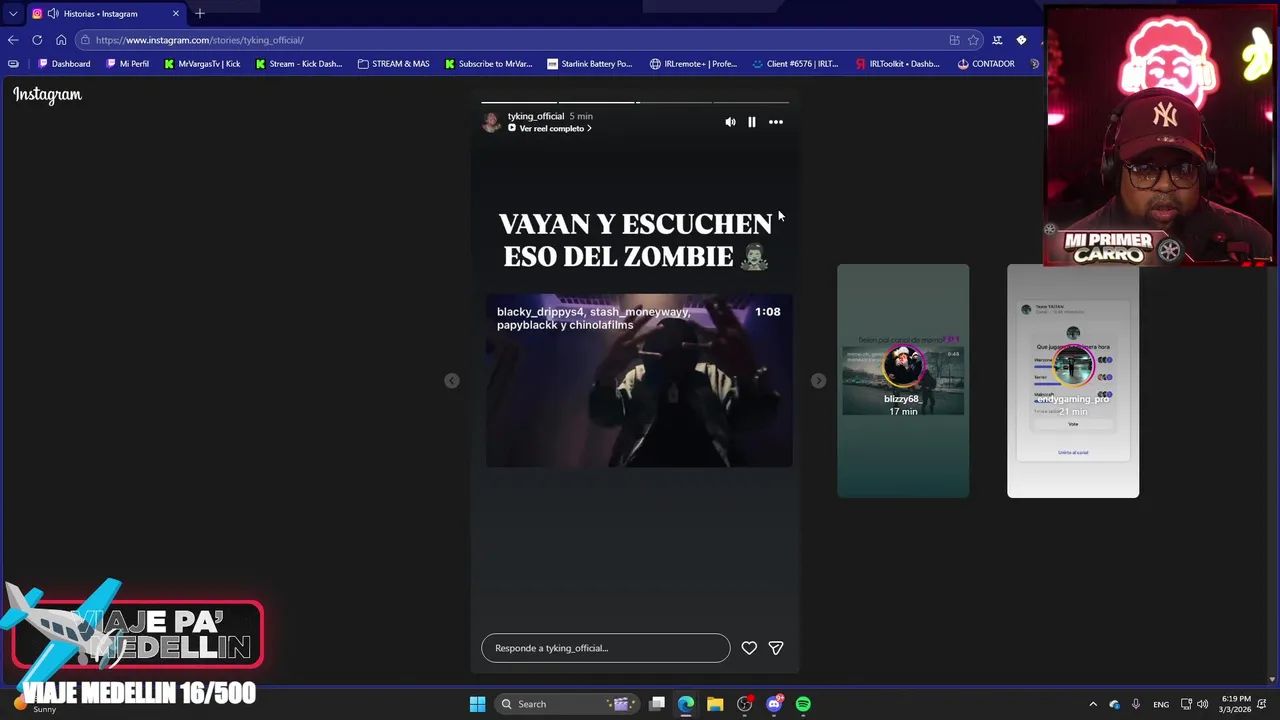Open Microsoft Edge from the taskbar
The height and width of the screenshot is (720, 1280).
point(686,704)
